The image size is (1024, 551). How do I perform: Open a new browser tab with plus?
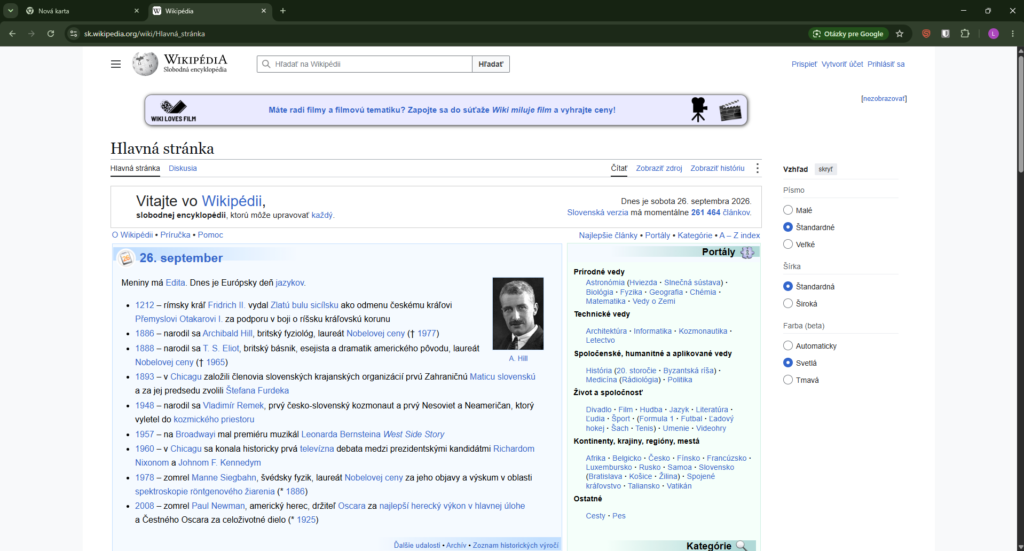click(x=283, y=10)
